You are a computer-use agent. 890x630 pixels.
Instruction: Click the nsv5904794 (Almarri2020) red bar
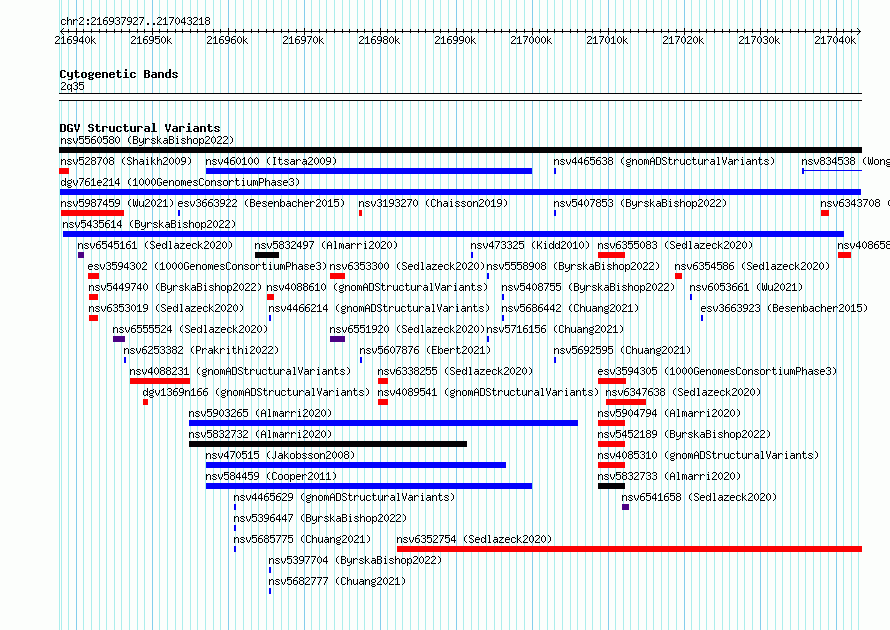pos(611,423)
